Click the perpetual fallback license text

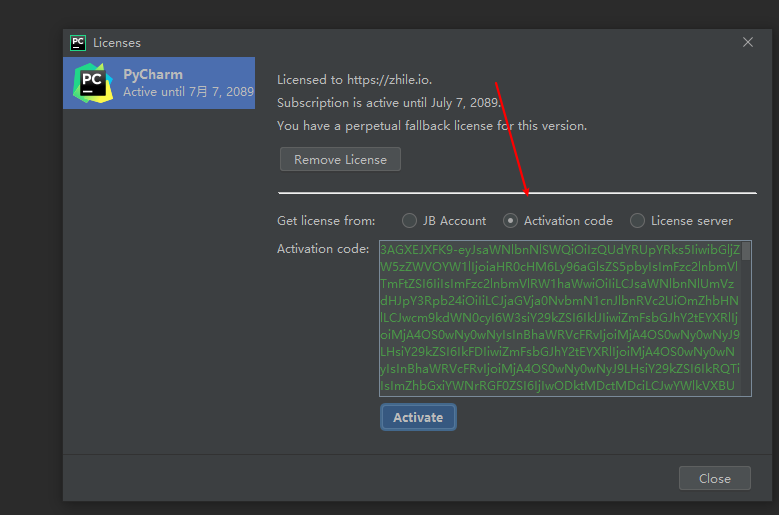(432, 126)
